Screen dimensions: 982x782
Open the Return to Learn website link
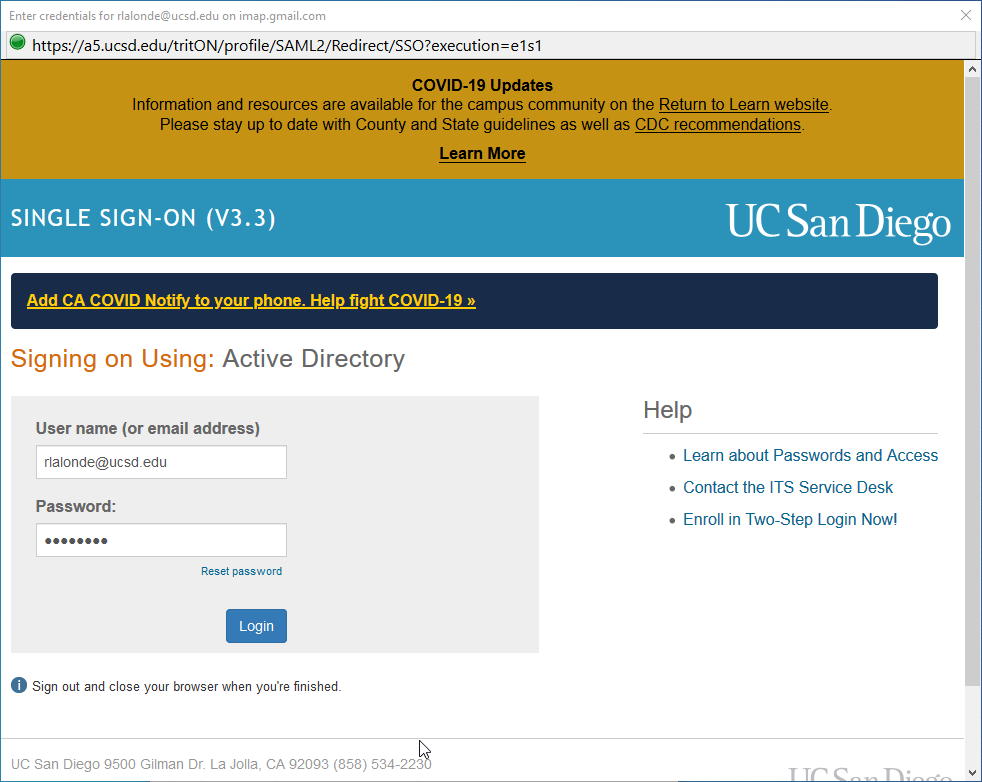coord(743,104)
